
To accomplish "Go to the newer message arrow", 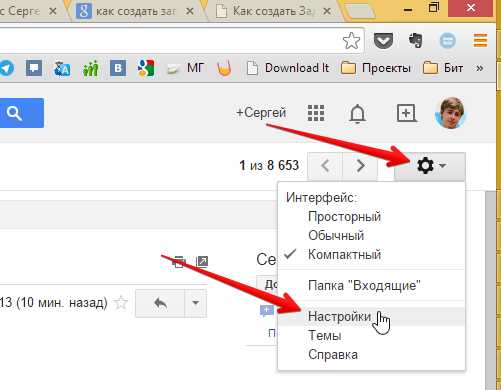I will pos(325,166).
